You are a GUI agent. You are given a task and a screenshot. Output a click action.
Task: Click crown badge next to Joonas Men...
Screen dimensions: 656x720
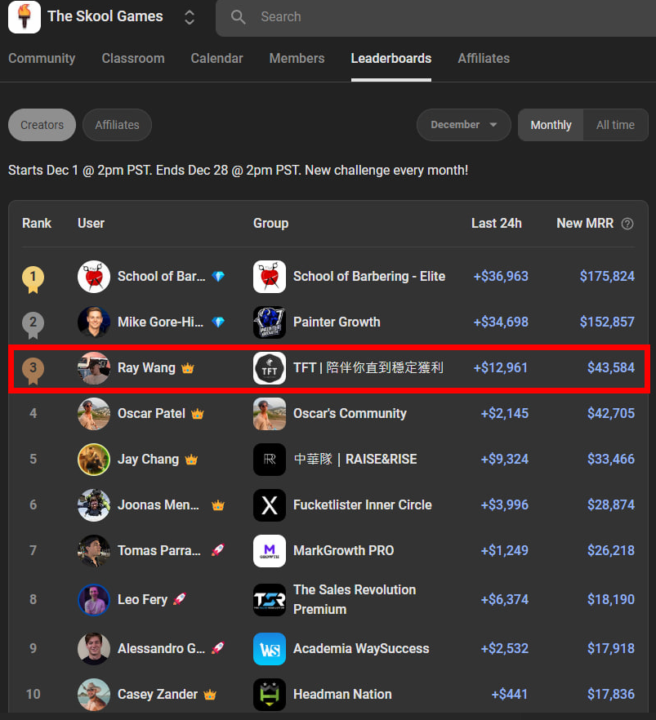[x=218, y=505]
